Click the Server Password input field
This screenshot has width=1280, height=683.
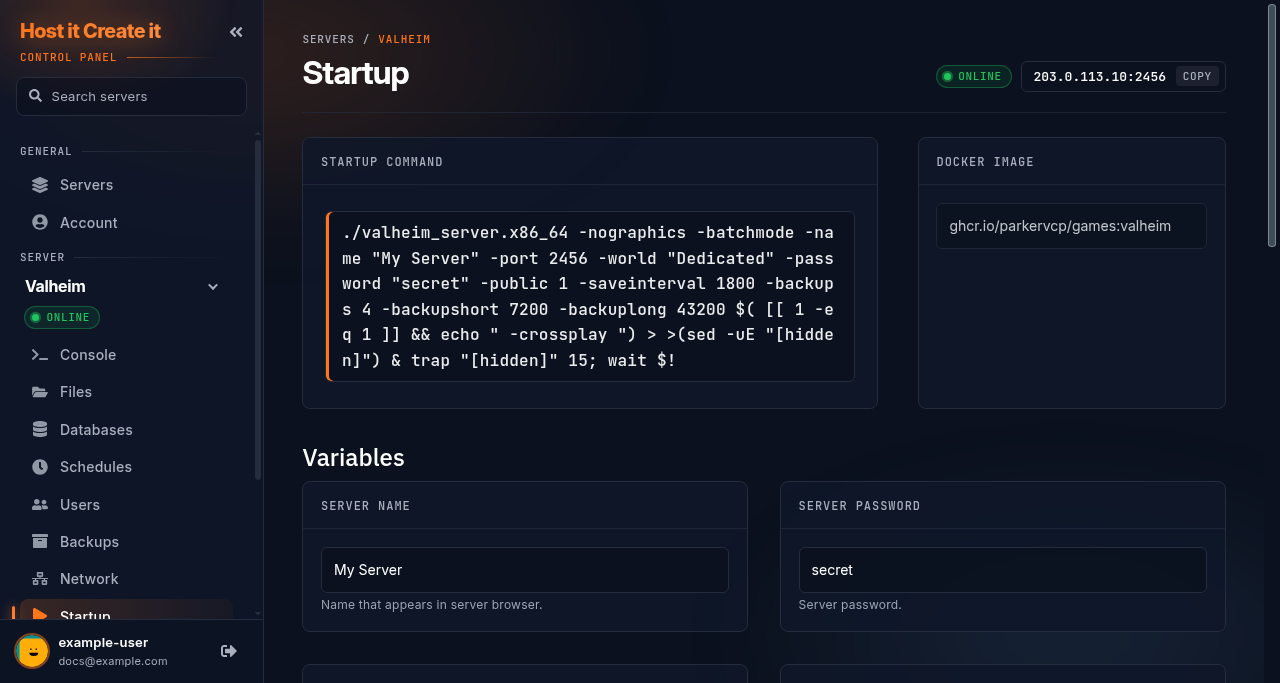(x=1002, y=570)
